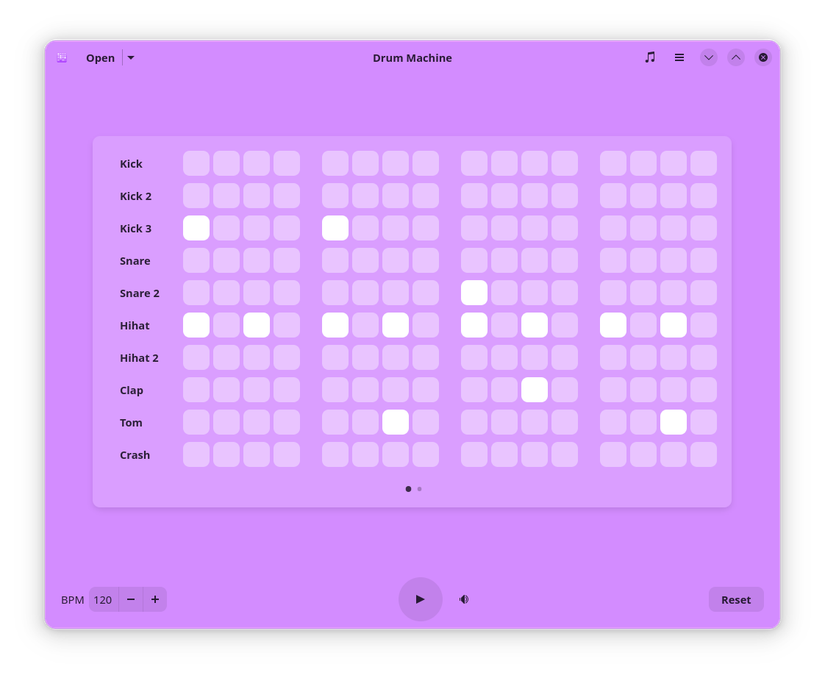Enable the first Hihat 2 step
Viewport: 825px width, 678px height.
tap(196, 358)
